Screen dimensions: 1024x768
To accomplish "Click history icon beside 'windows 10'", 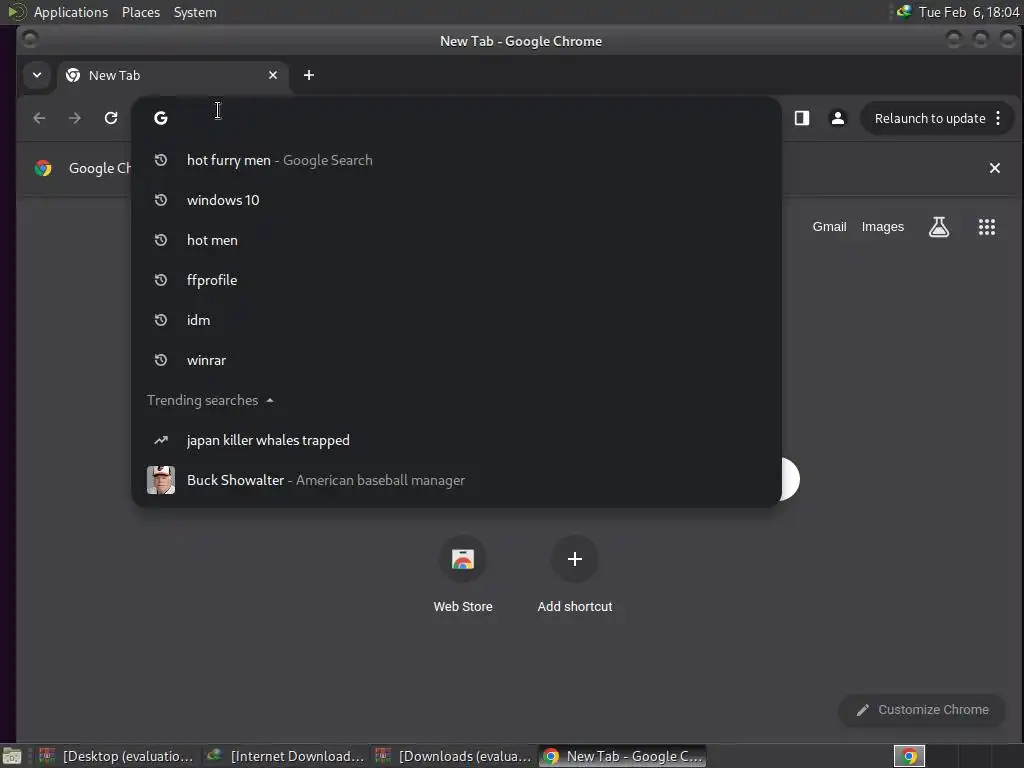I will [x=161, y=200].
